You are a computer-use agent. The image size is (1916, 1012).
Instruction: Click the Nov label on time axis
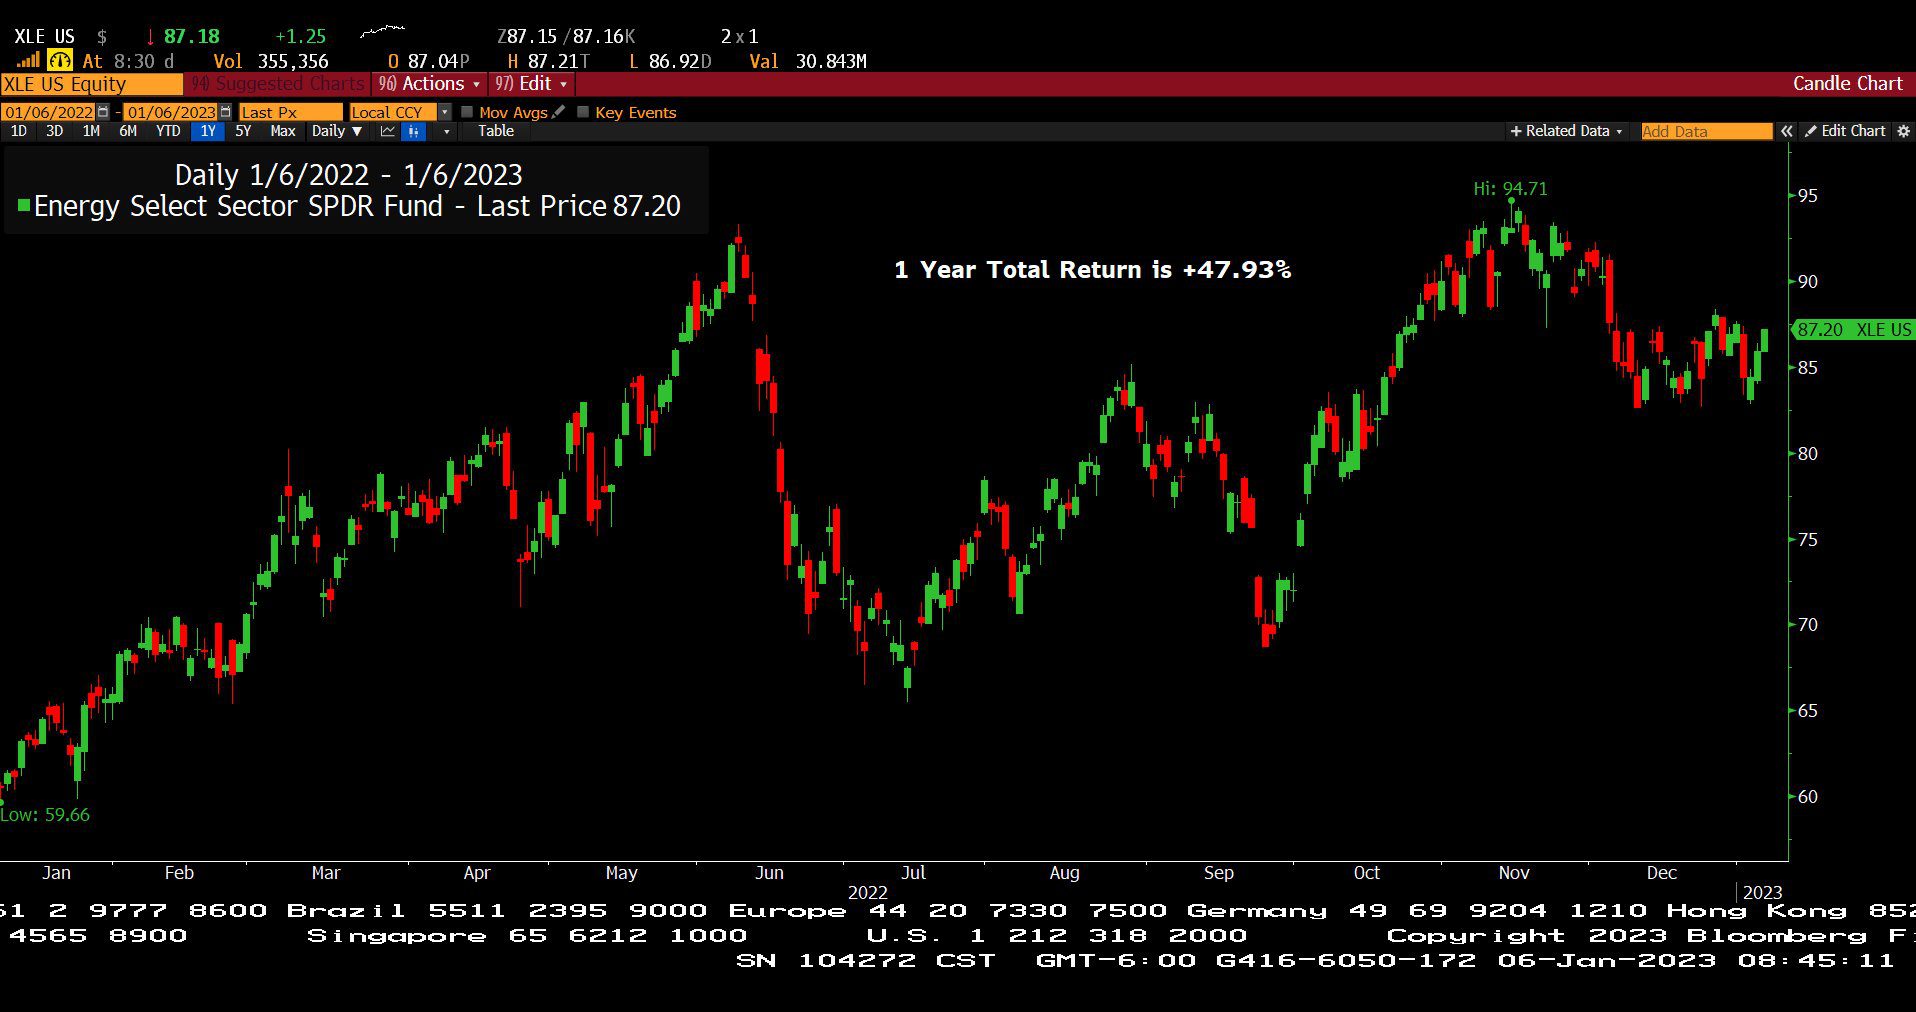coord(1514,873)
